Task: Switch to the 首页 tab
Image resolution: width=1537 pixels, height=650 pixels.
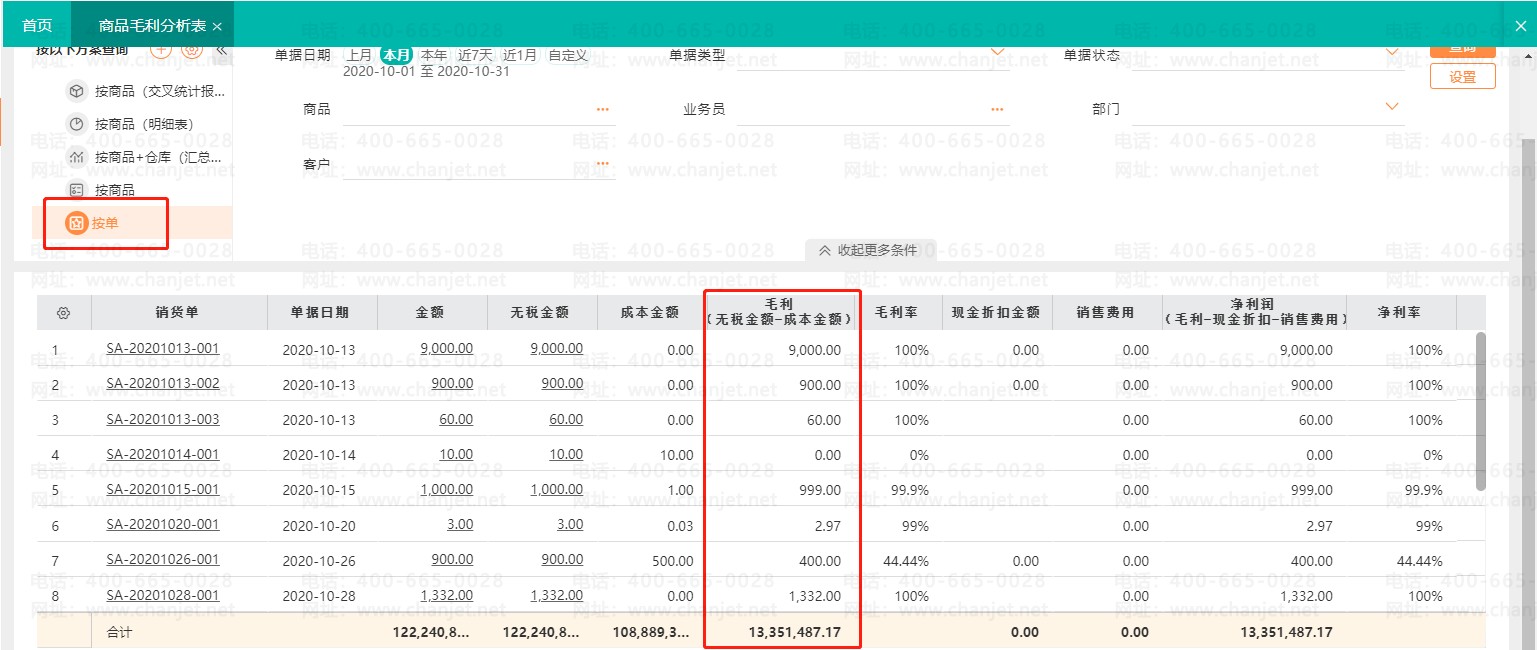Action: coord(37,25)
